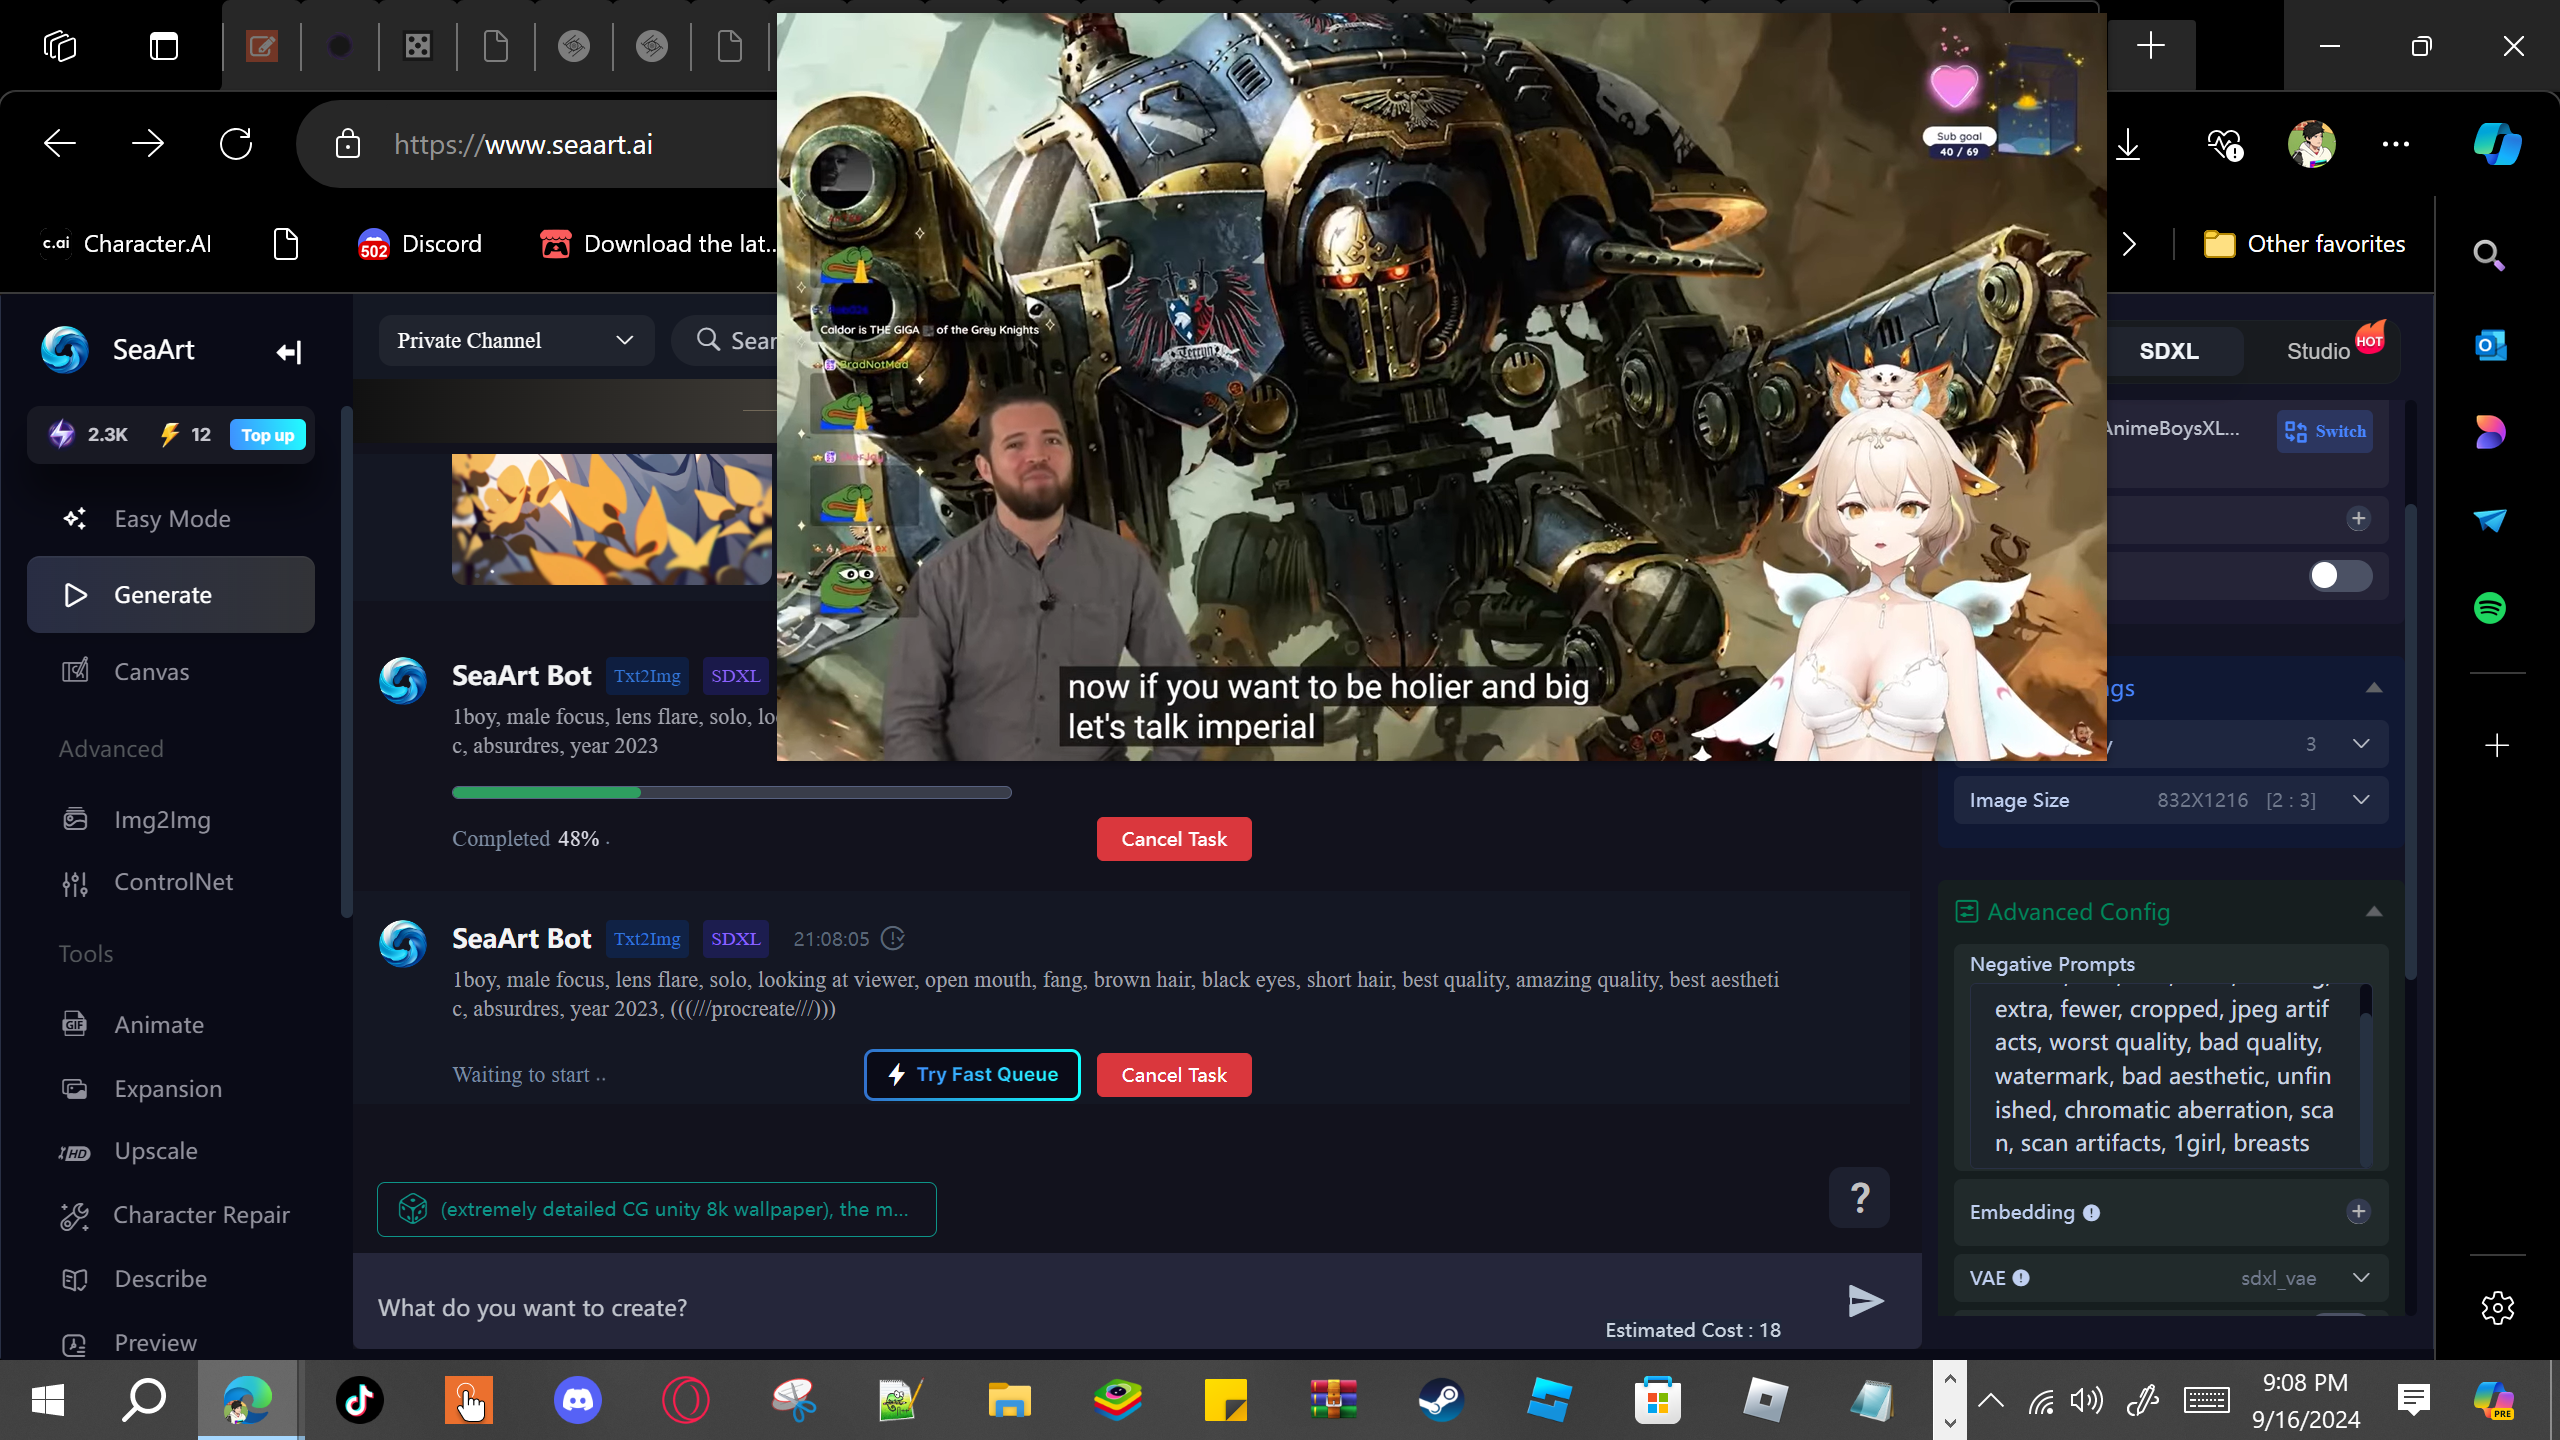
Task: Open the Upscale tool
Action: click(171, 1151)
